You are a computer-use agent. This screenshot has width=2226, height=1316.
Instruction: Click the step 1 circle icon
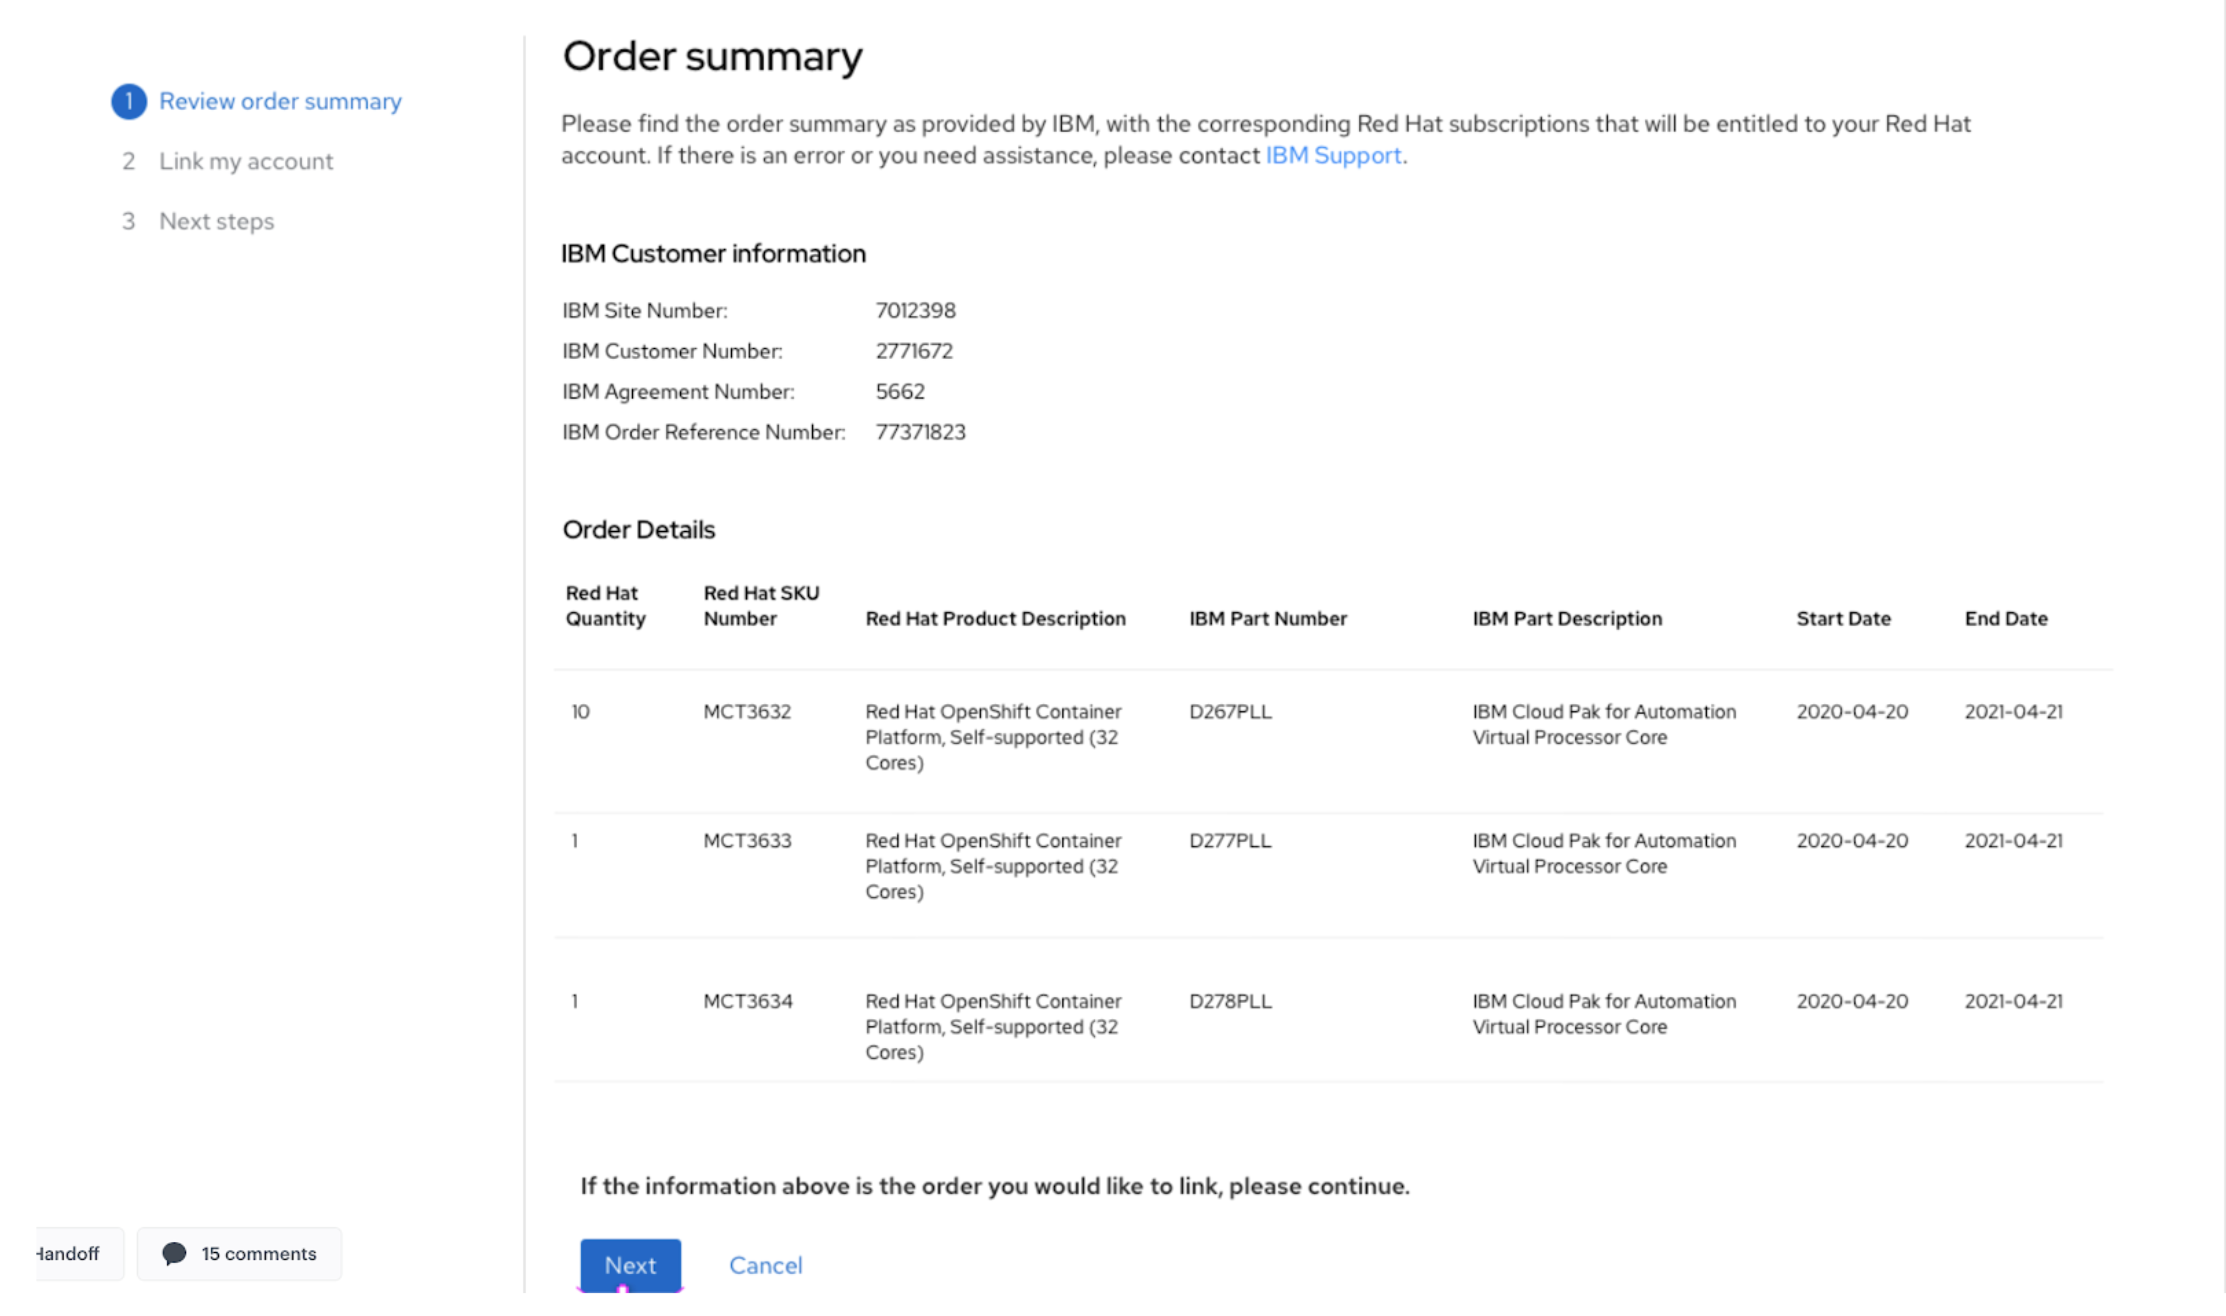[x=128, y=101]
